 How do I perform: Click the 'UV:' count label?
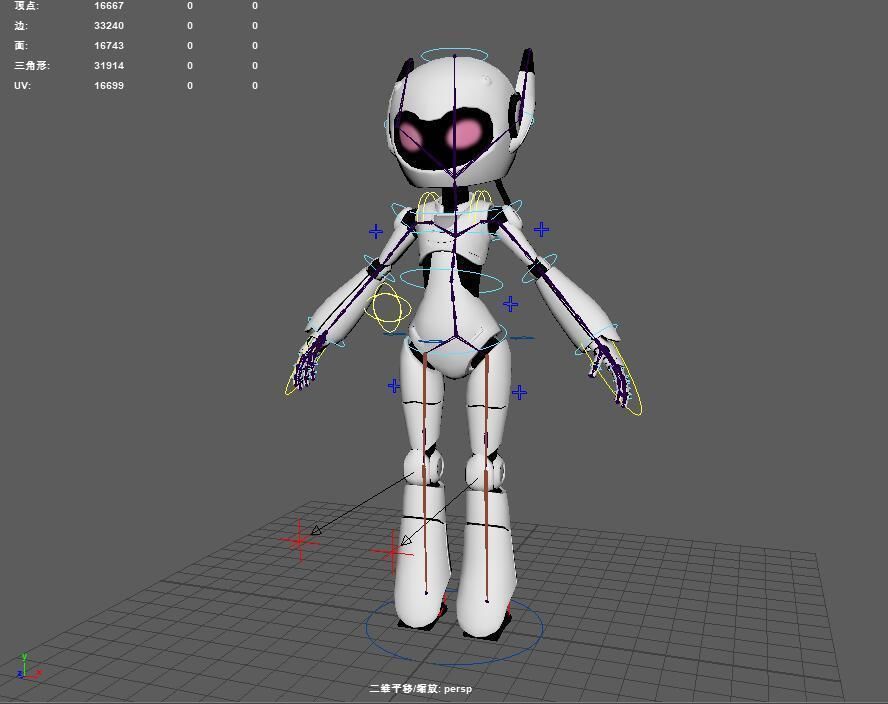coord(23,86)
